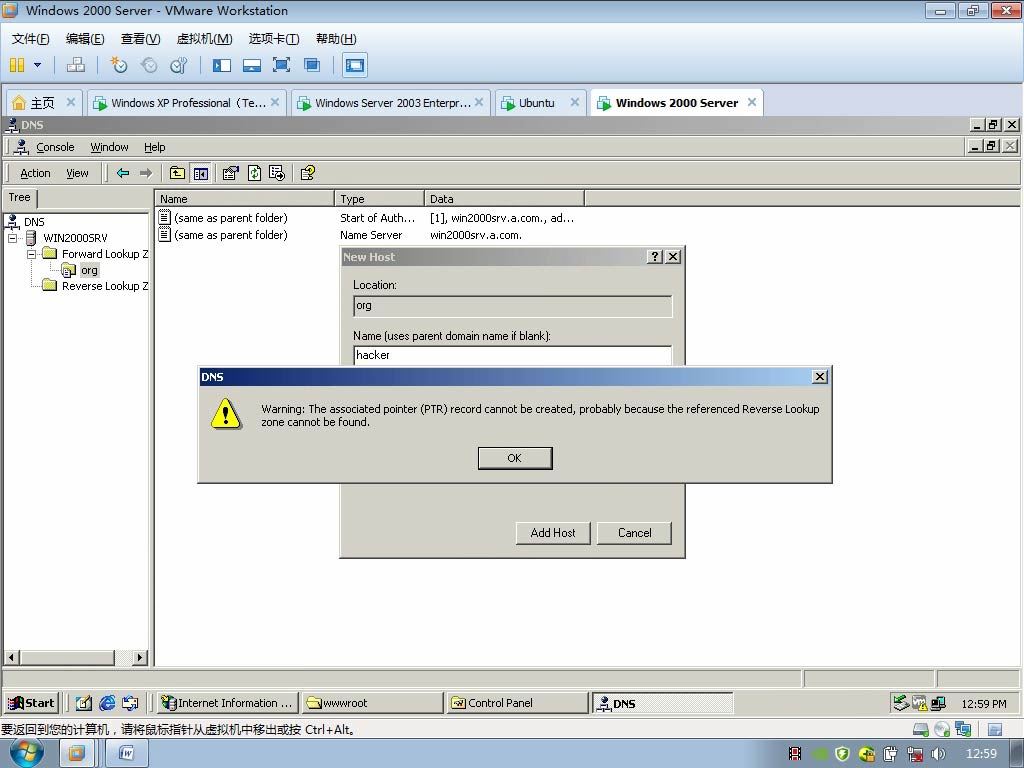Click the Type column header
Image resolution: width=1024 pixels, height=768 pixels.
(x=379, y=199)
